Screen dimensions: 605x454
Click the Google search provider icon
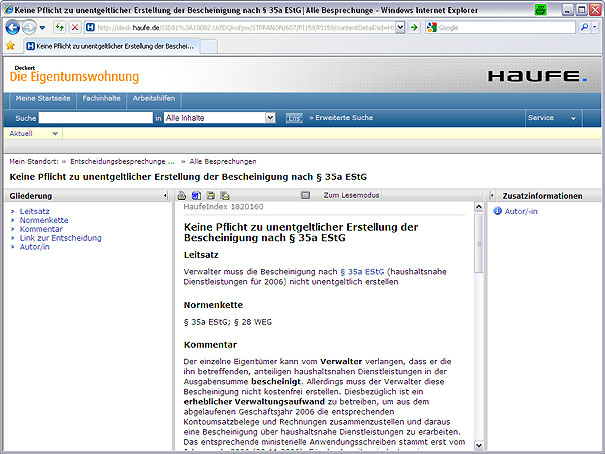click(431, 27)
